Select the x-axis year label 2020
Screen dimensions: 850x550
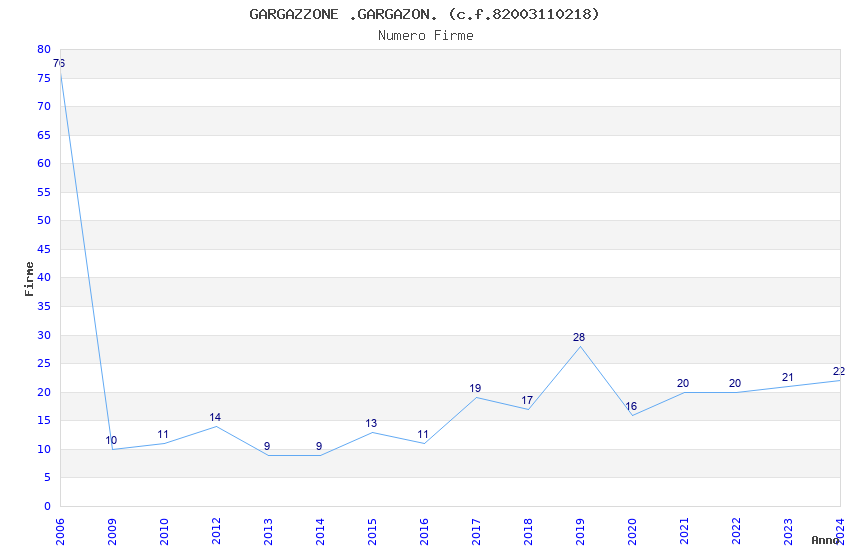point(633,532)
